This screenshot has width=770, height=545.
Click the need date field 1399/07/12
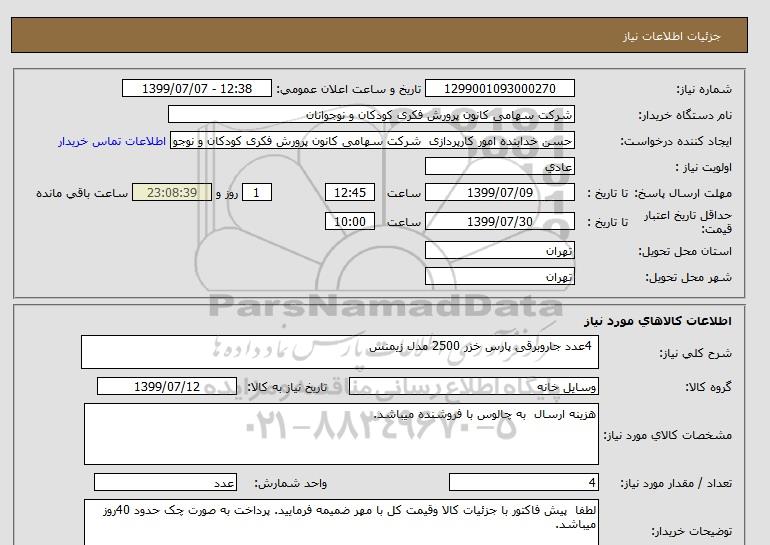coord(167,386)
